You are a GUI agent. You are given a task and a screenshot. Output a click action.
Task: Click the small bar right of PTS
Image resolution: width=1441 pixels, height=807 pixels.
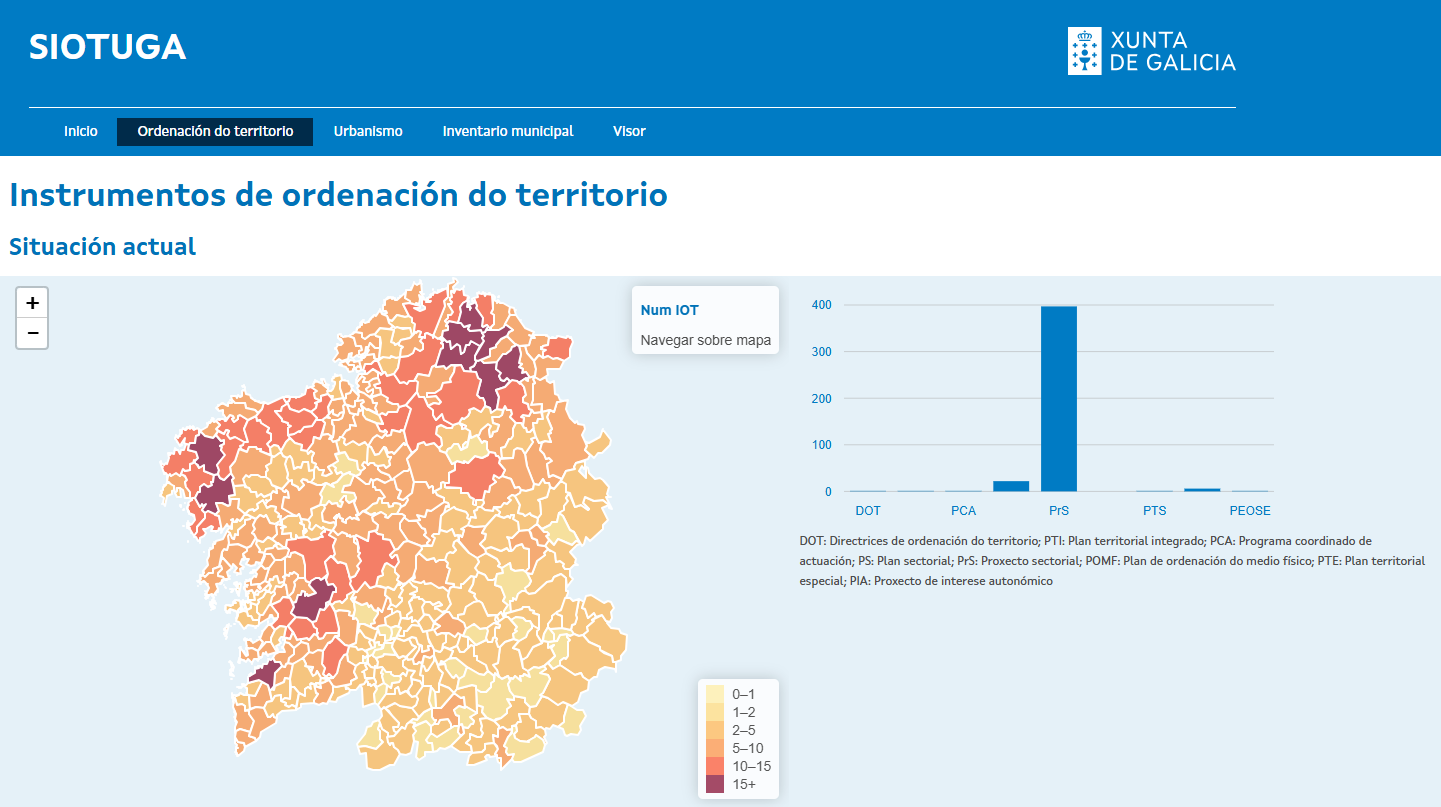coord(1202,489)
